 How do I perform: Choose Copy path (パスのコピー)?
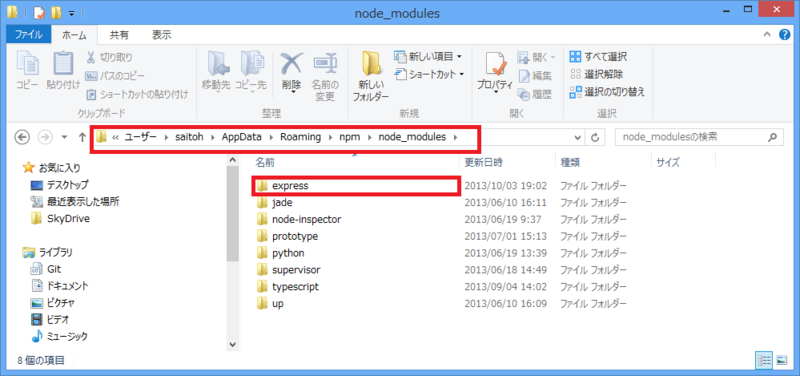(x=114, y=76)
